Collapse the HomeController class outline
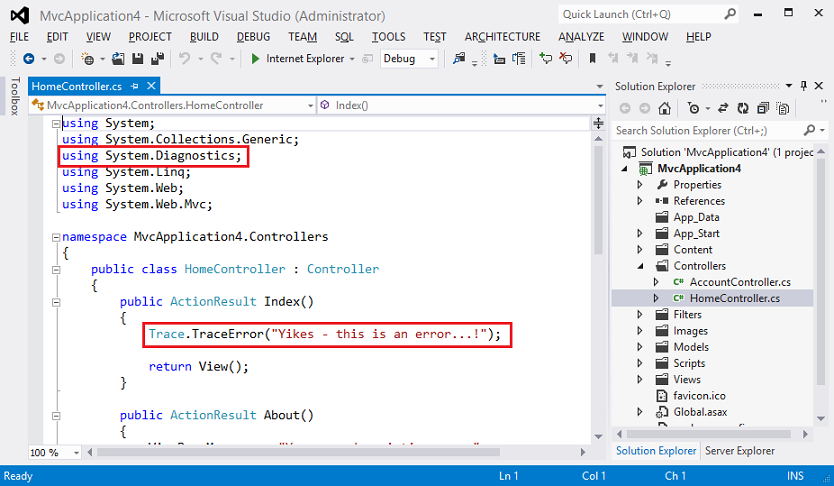The image size is (834, 486). coord(56,270)
